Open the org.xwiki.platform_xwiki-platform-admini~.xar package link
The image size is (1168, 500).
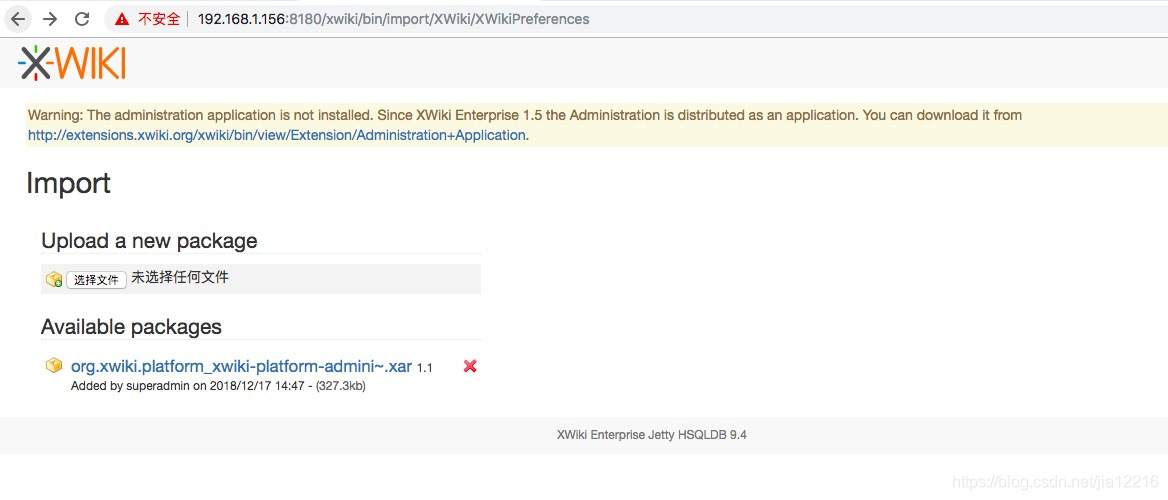[x=241, y=367]
